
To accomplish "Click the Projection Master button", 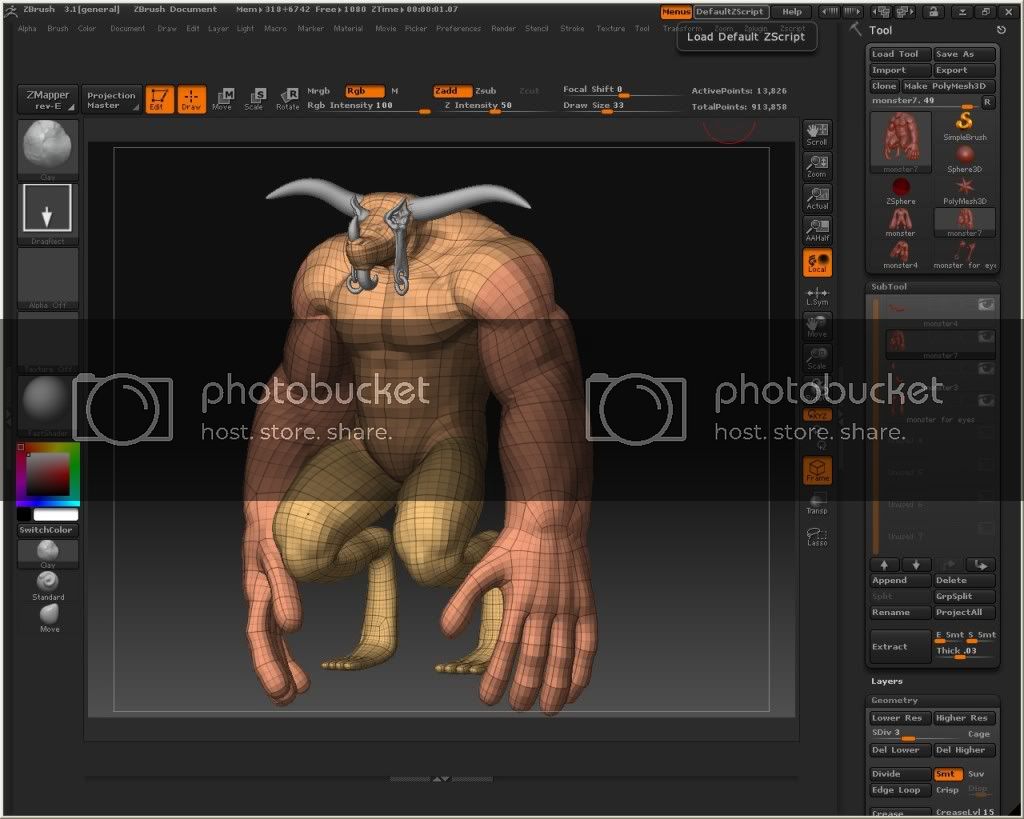I will point(111,100).
